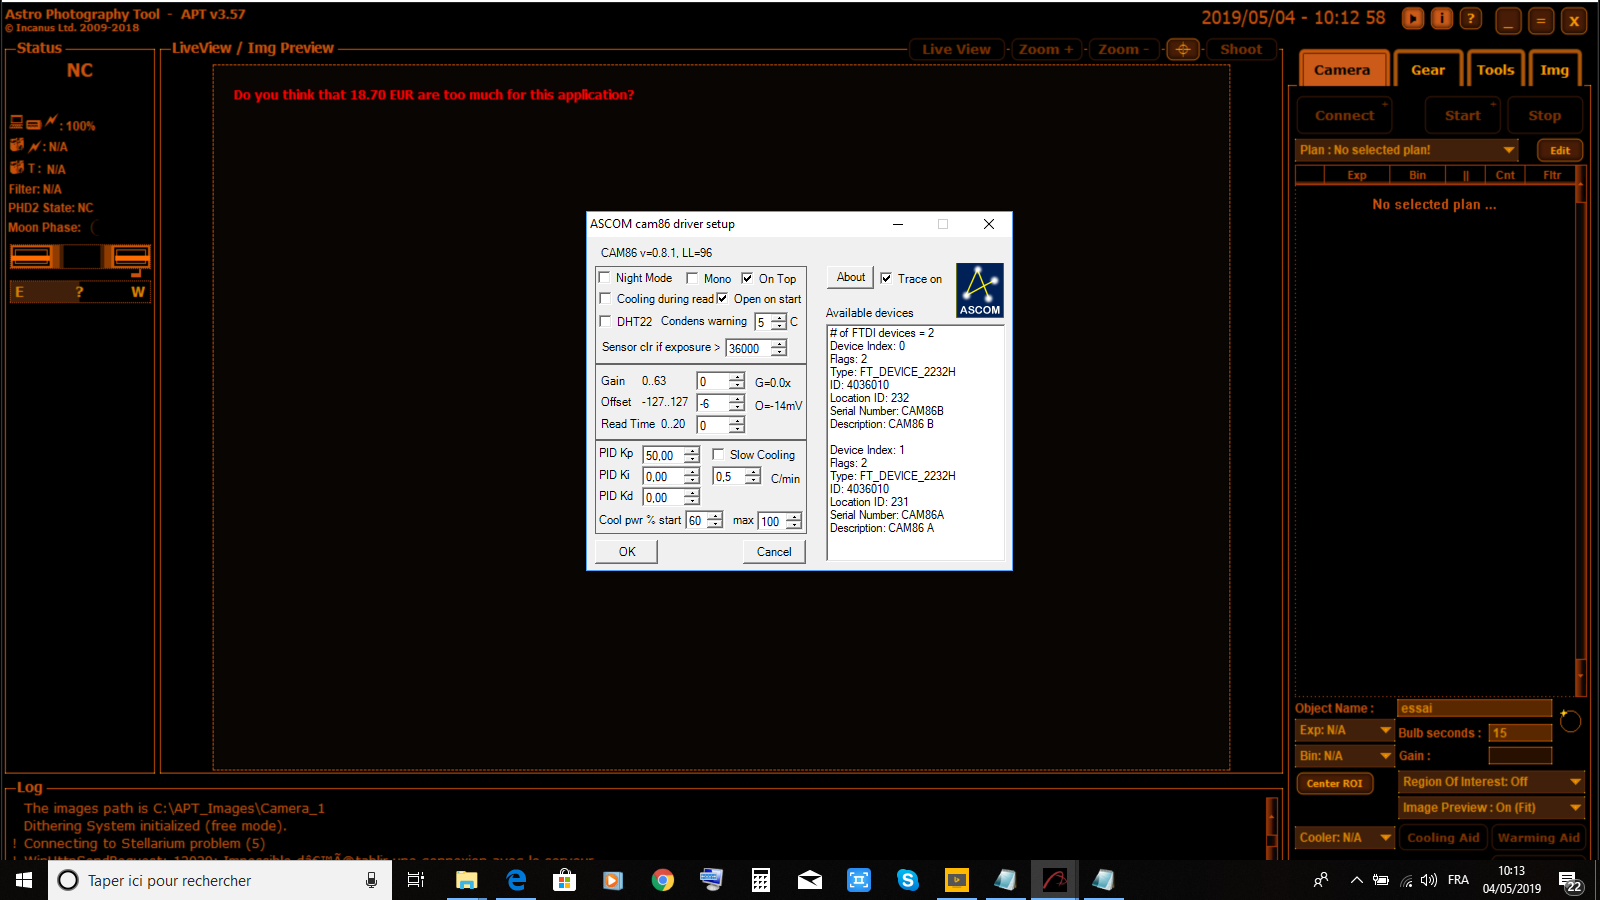
Task: Open Skype from the taskbar
Action: 908,880
